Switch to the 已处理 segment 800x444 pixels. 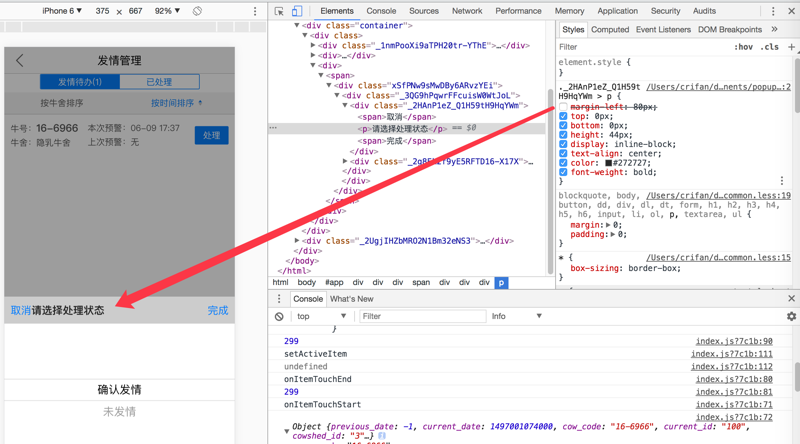[x=159, y=82]
